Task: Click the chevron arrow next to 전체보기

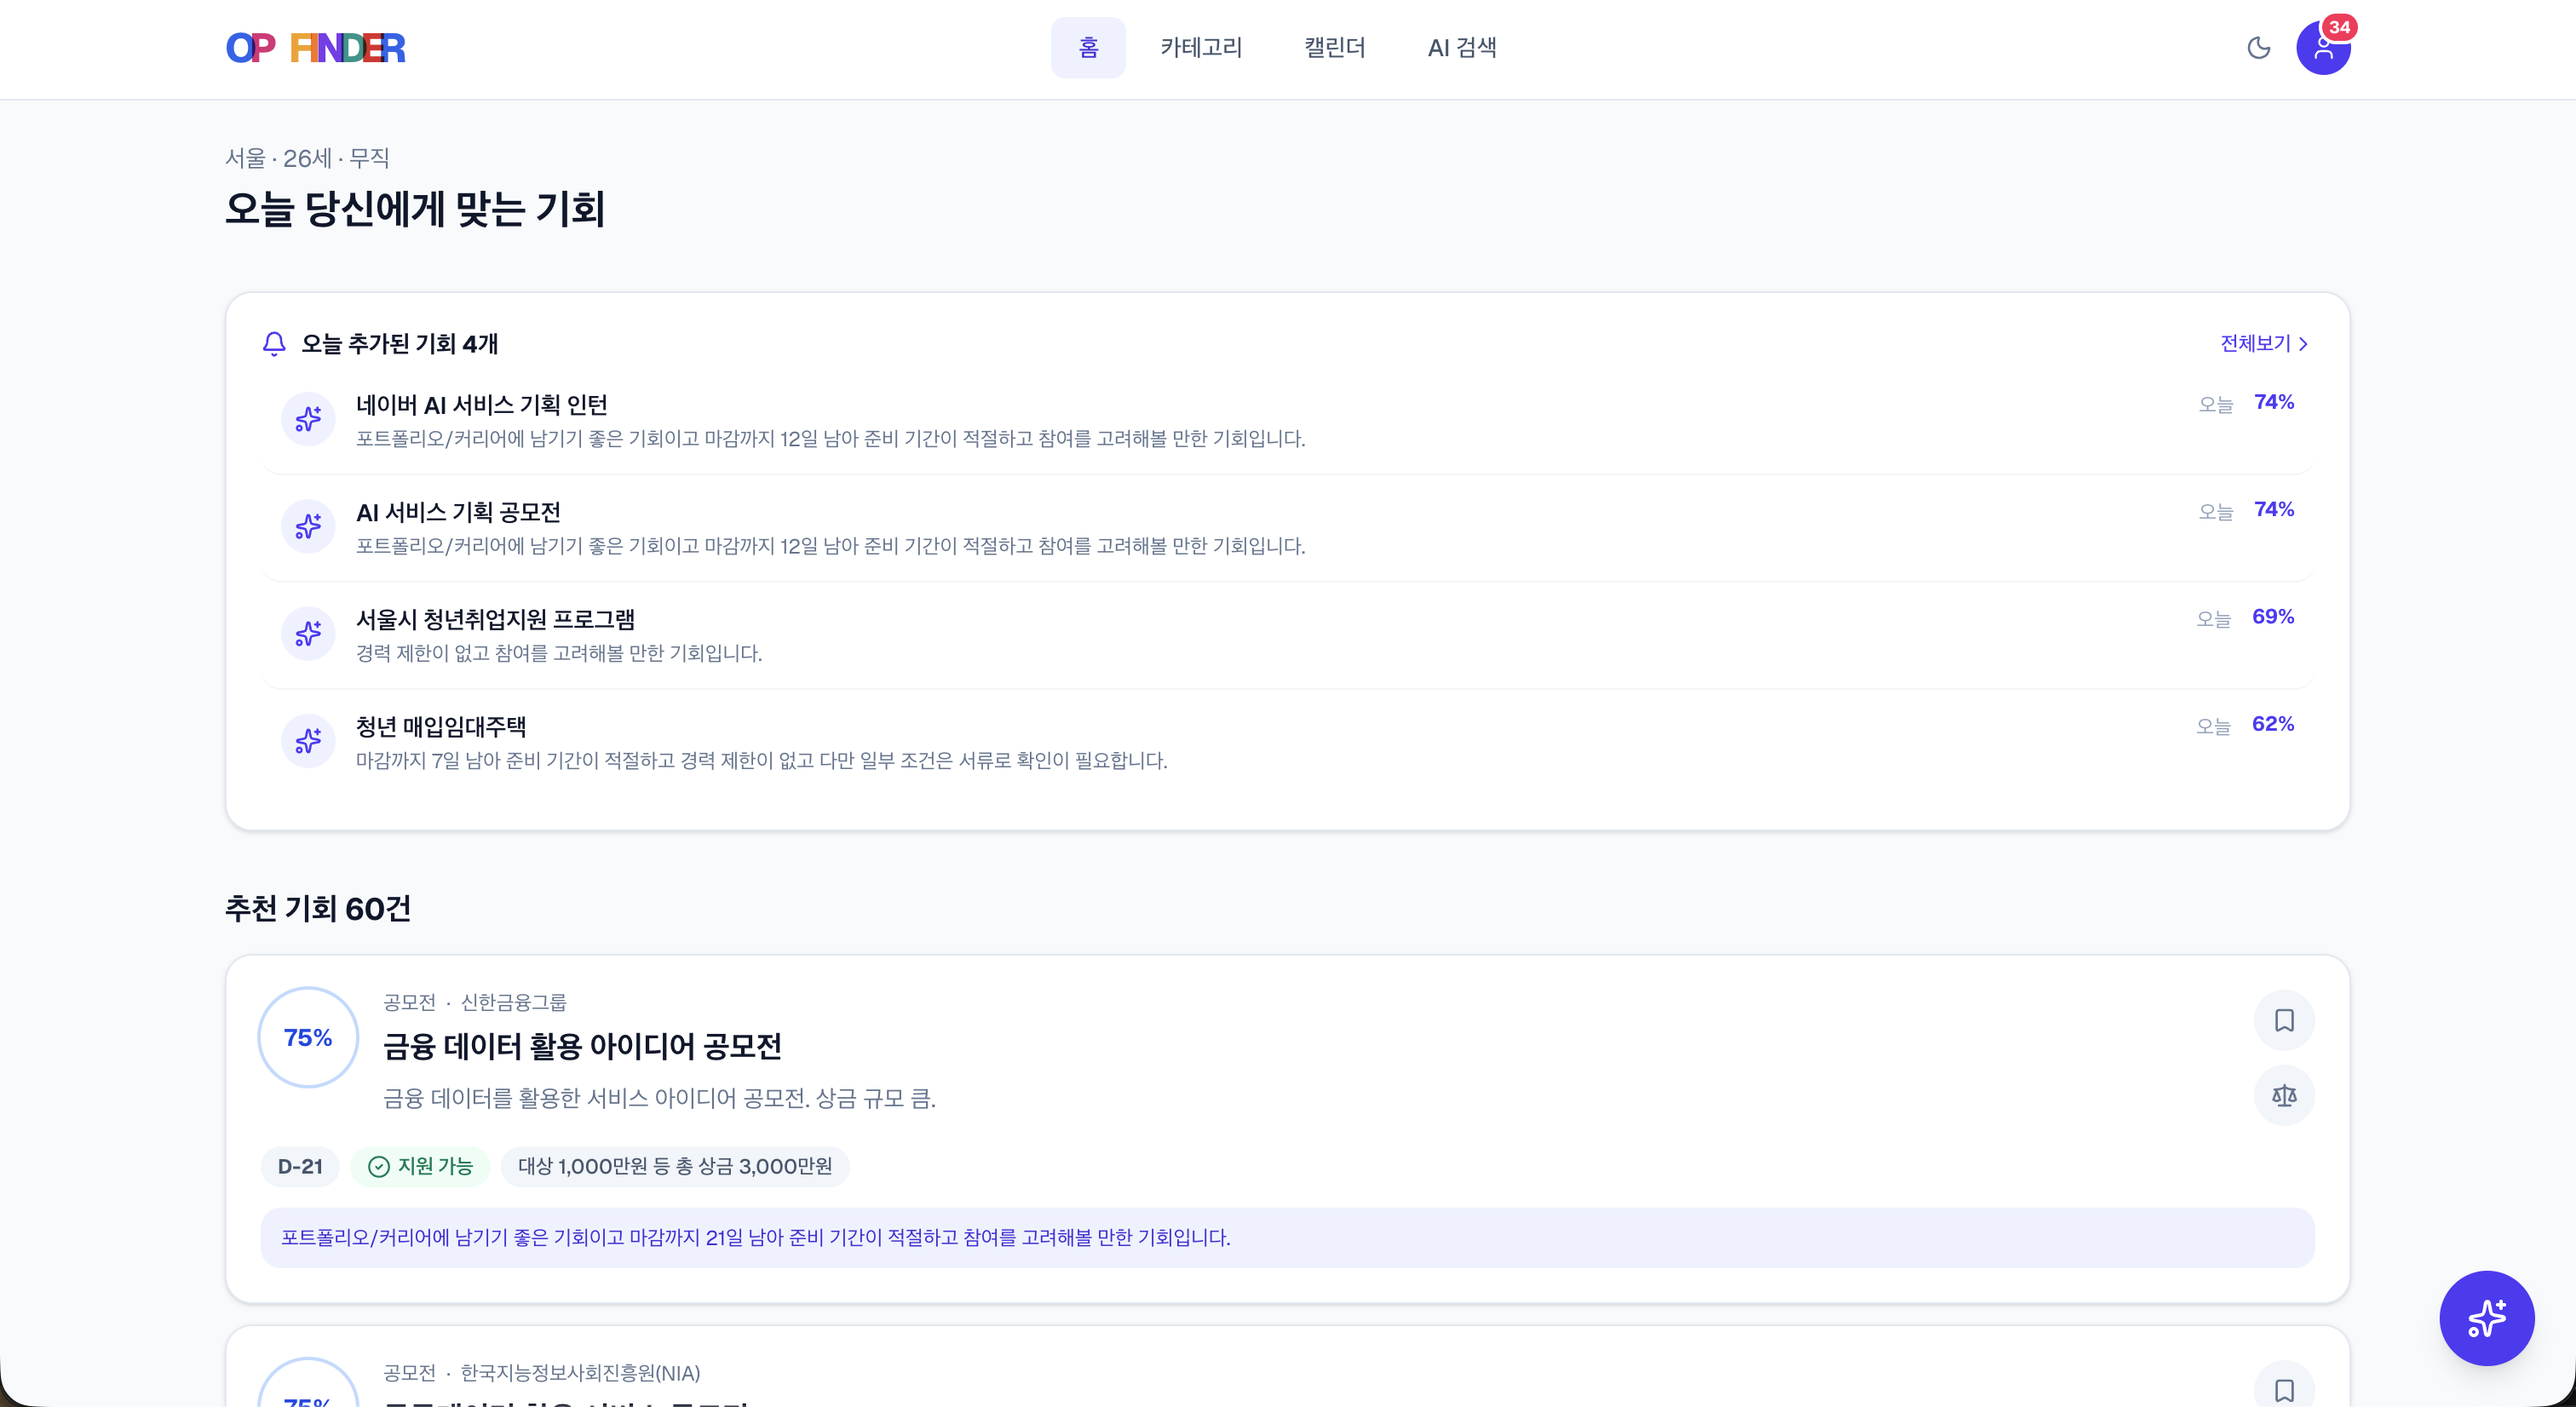Action: pyautogui.click(x=2303, y=344)
